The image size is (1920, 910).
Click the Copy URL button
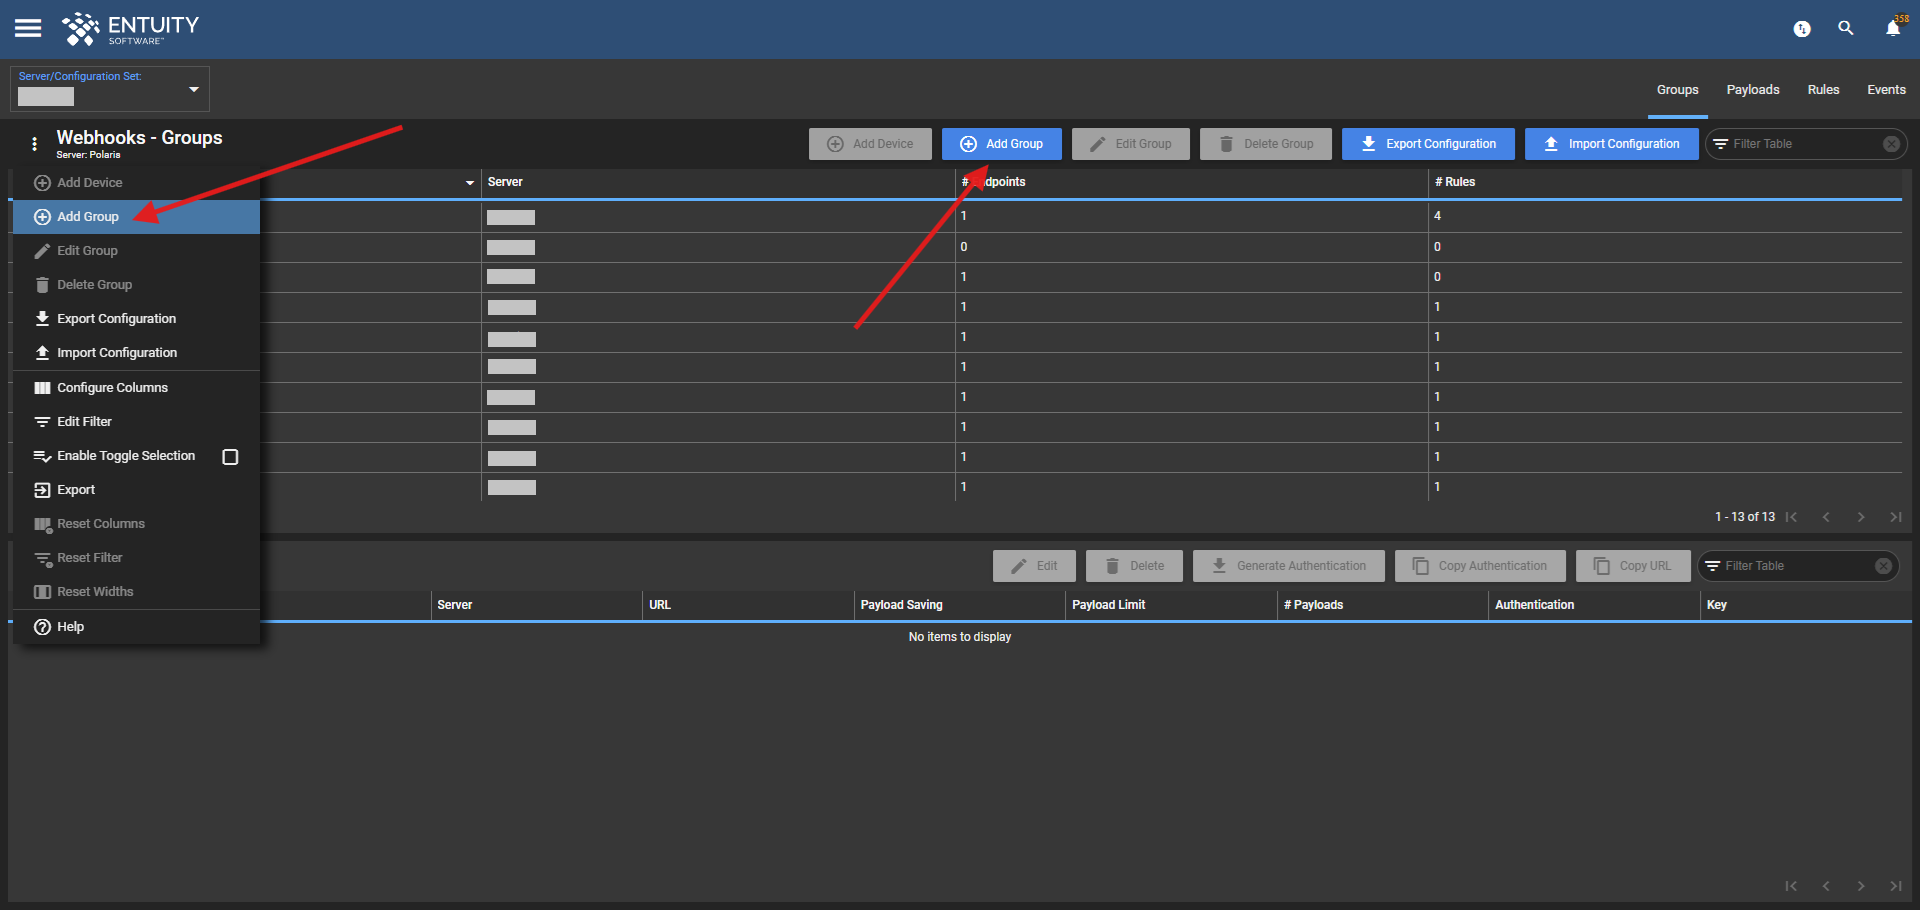[1633, 566]
